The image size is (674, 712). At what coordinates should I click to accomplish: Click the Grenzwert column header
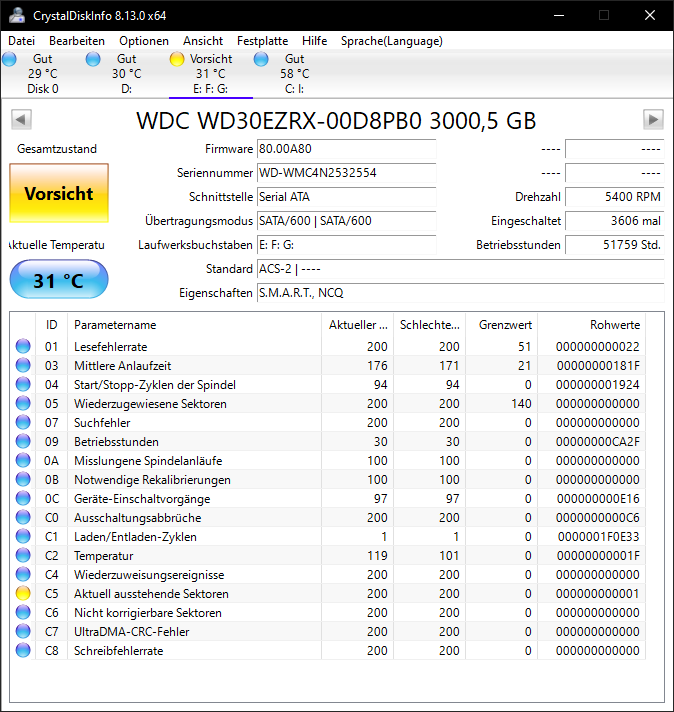(x=501, y=325)
